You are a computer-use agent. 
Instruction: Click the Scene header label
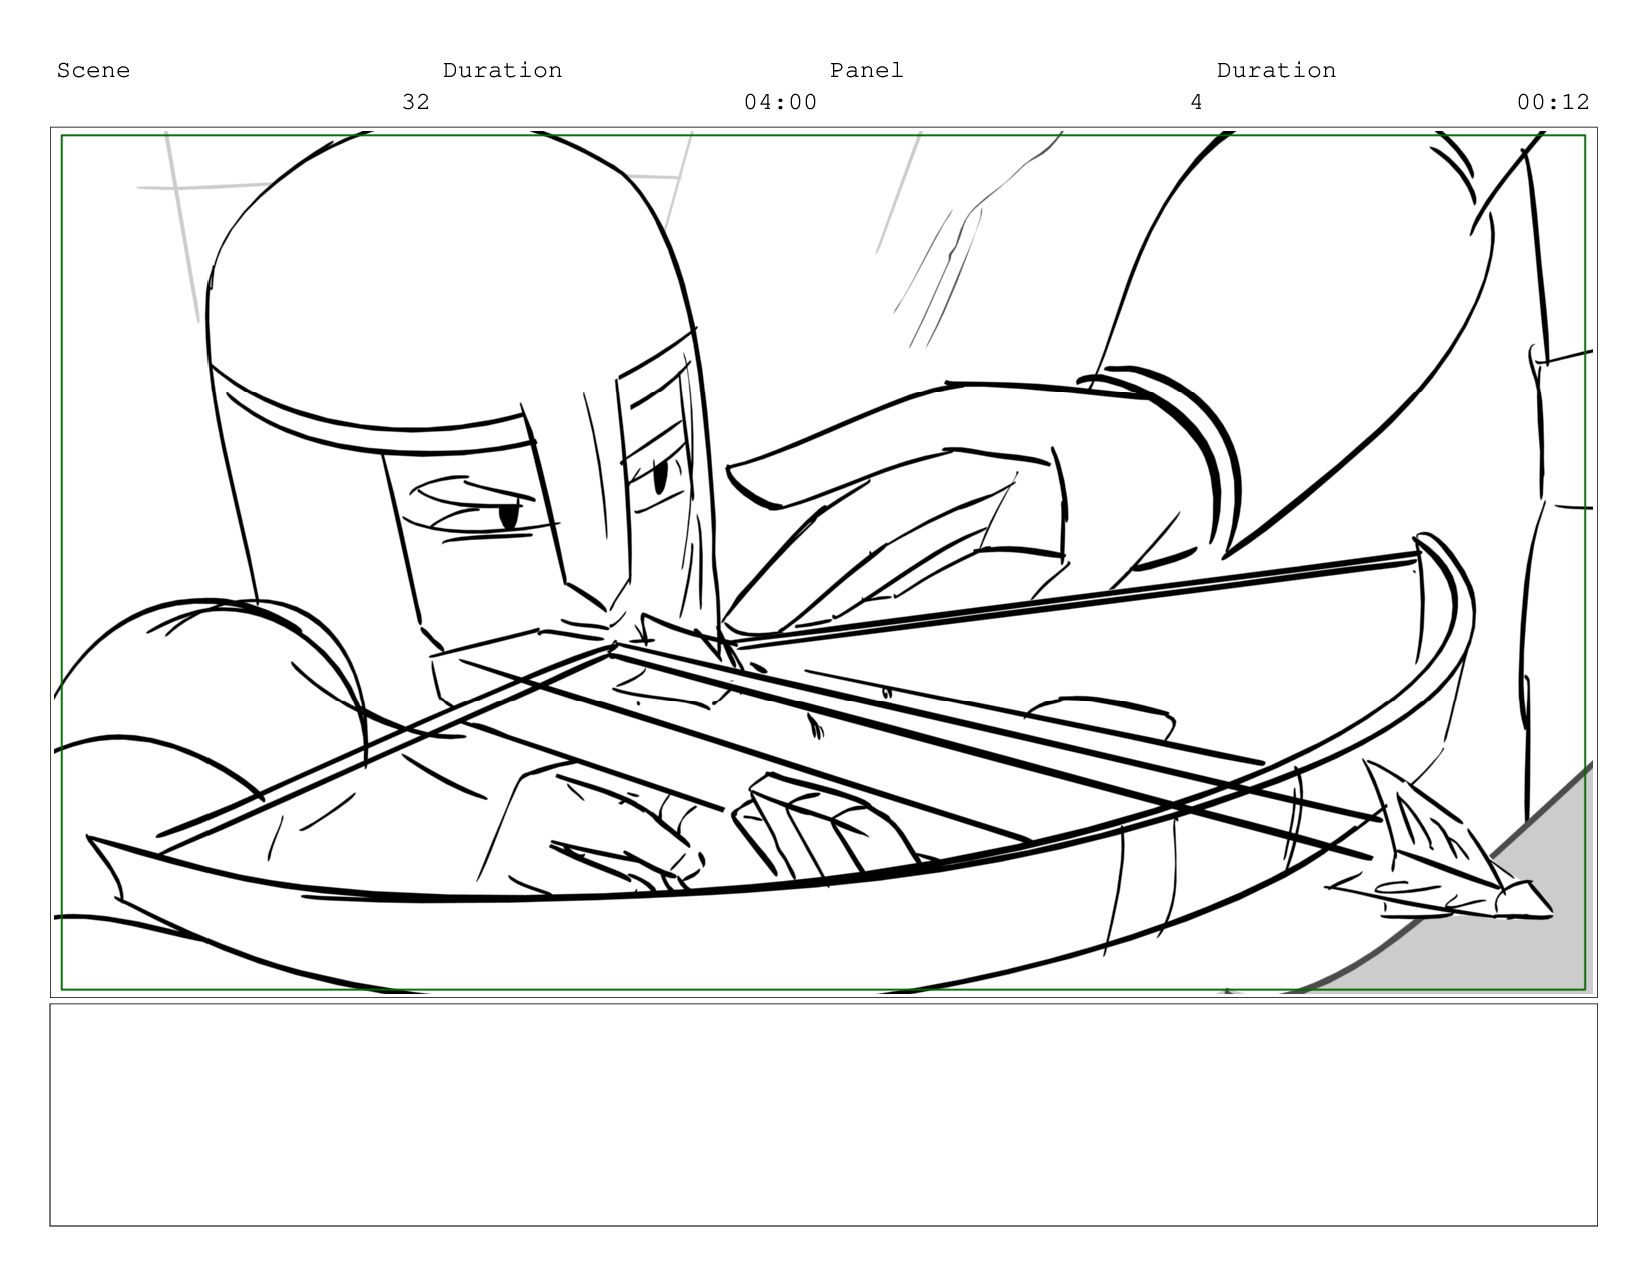coord(93,71)
